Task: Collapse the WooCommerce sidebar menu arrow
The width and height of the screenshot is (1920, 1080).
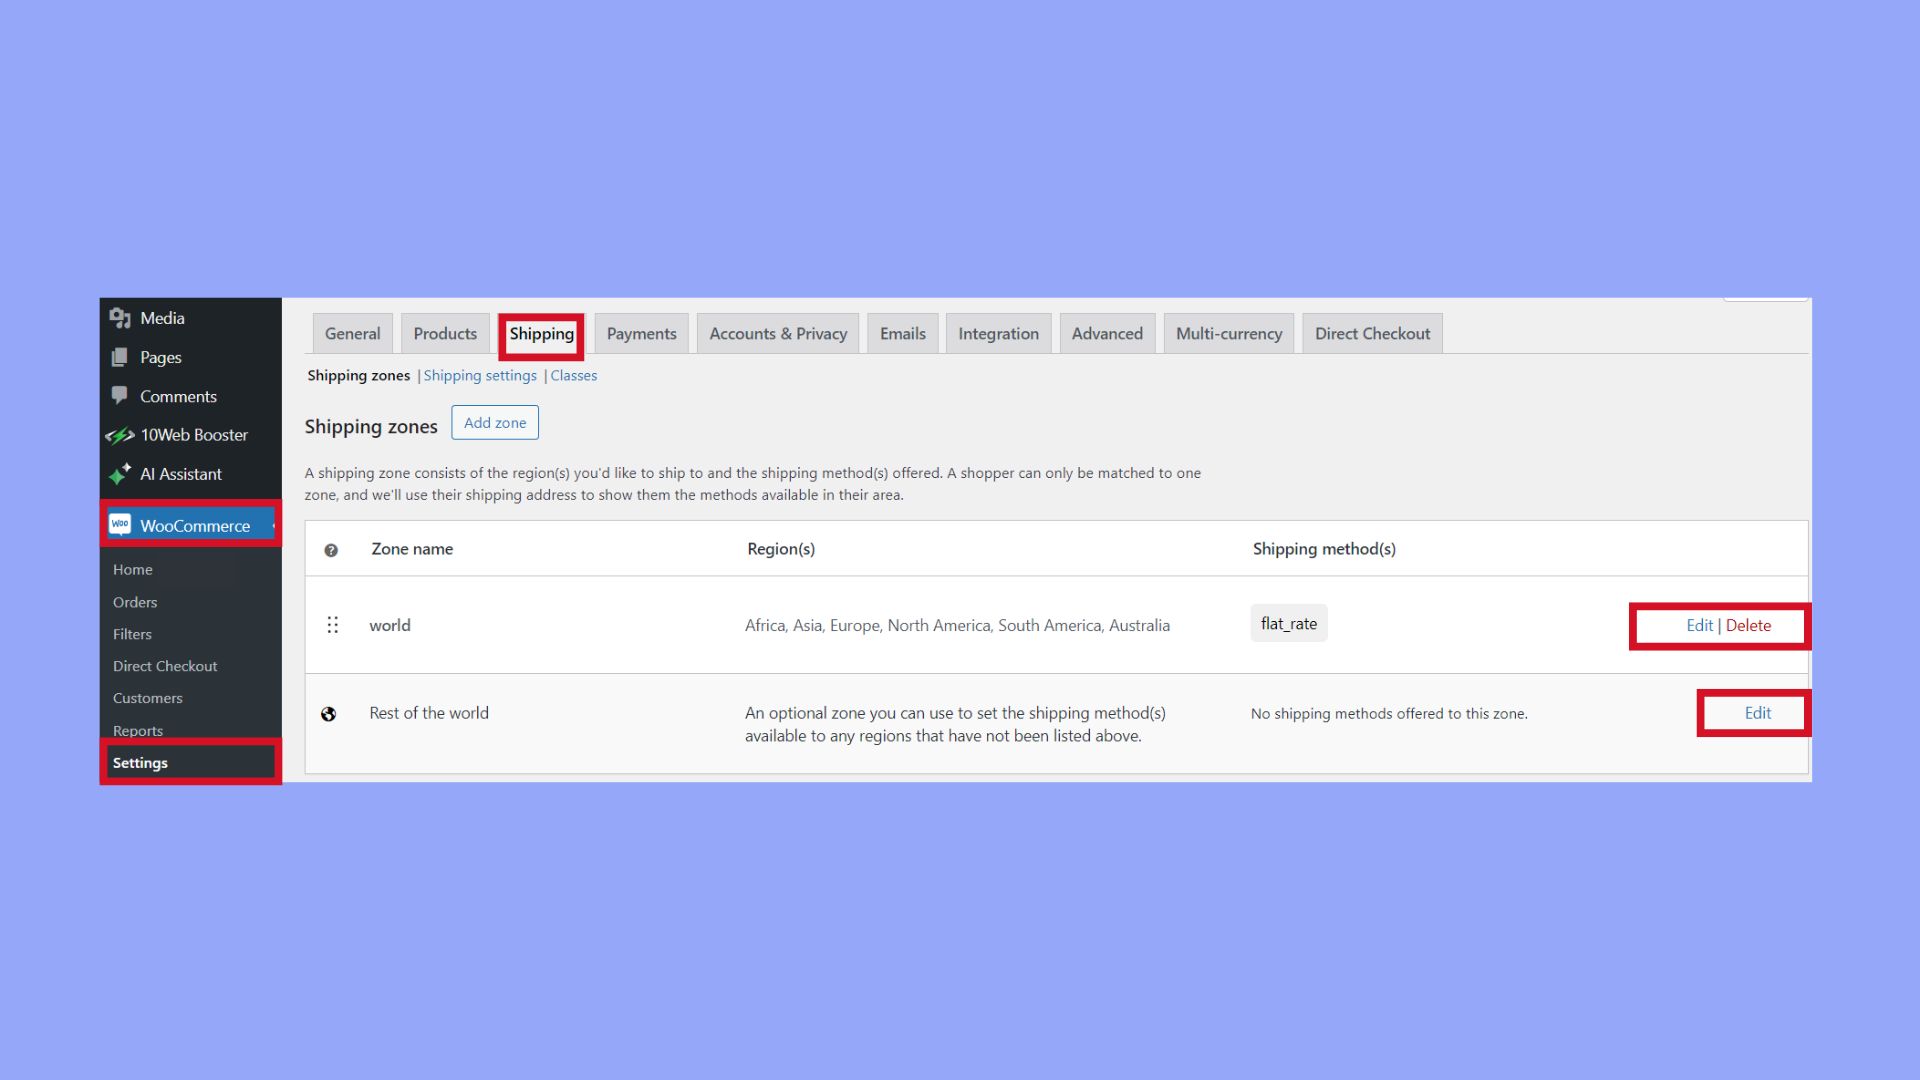Action: coord(272,524)
